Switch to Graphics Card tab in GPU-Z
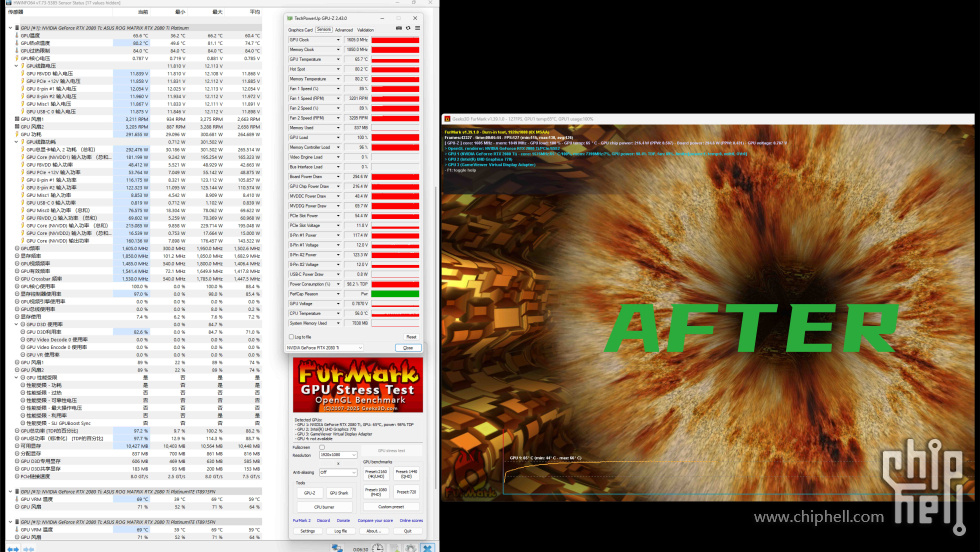The image size is (980, 552). pos(300,30)
